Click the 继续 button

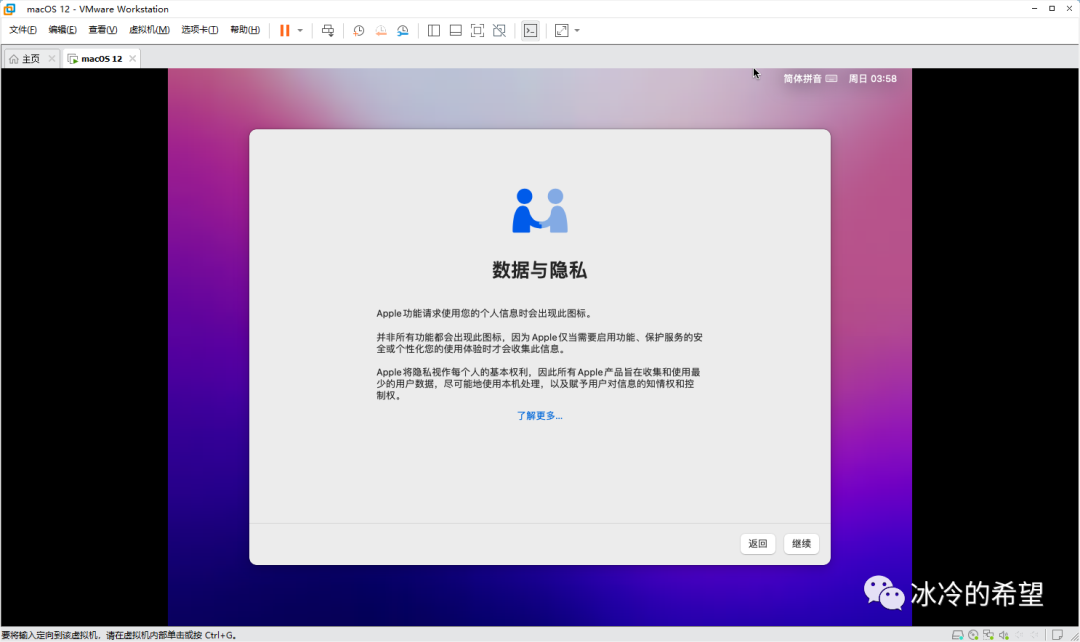tap(801, 543)
